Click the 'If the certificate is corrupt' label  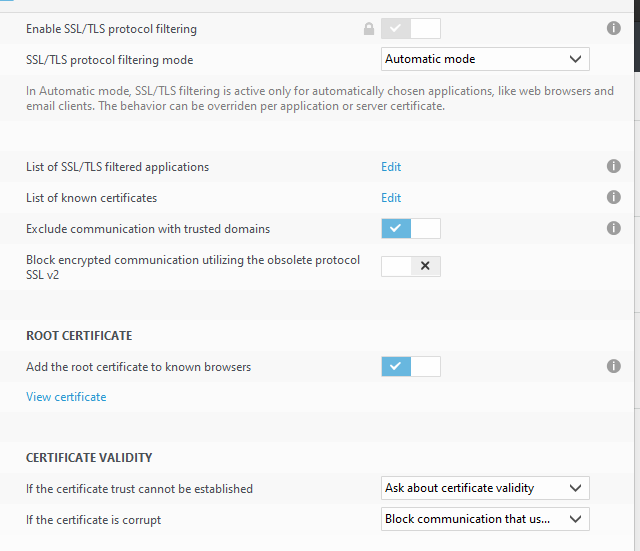93,520
